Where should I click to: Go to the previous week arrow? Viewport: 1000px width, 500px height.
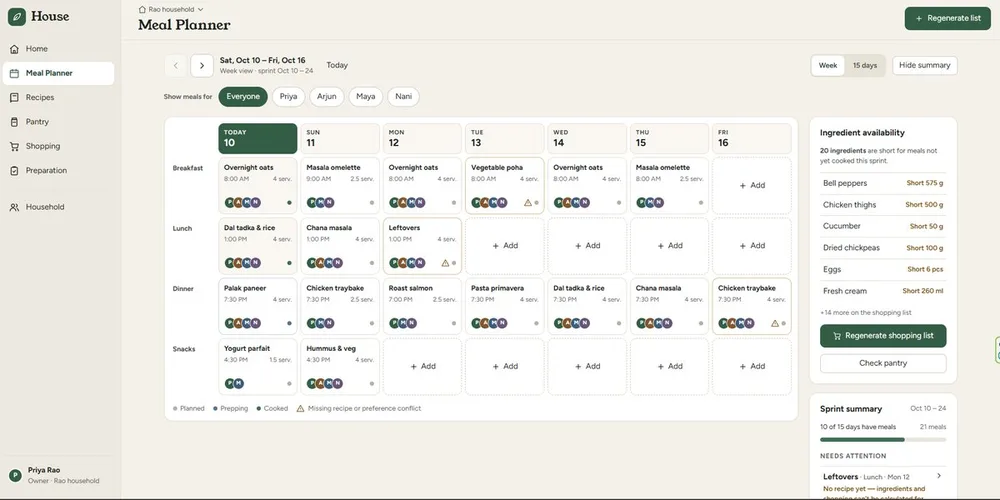[x=176, y=66]
